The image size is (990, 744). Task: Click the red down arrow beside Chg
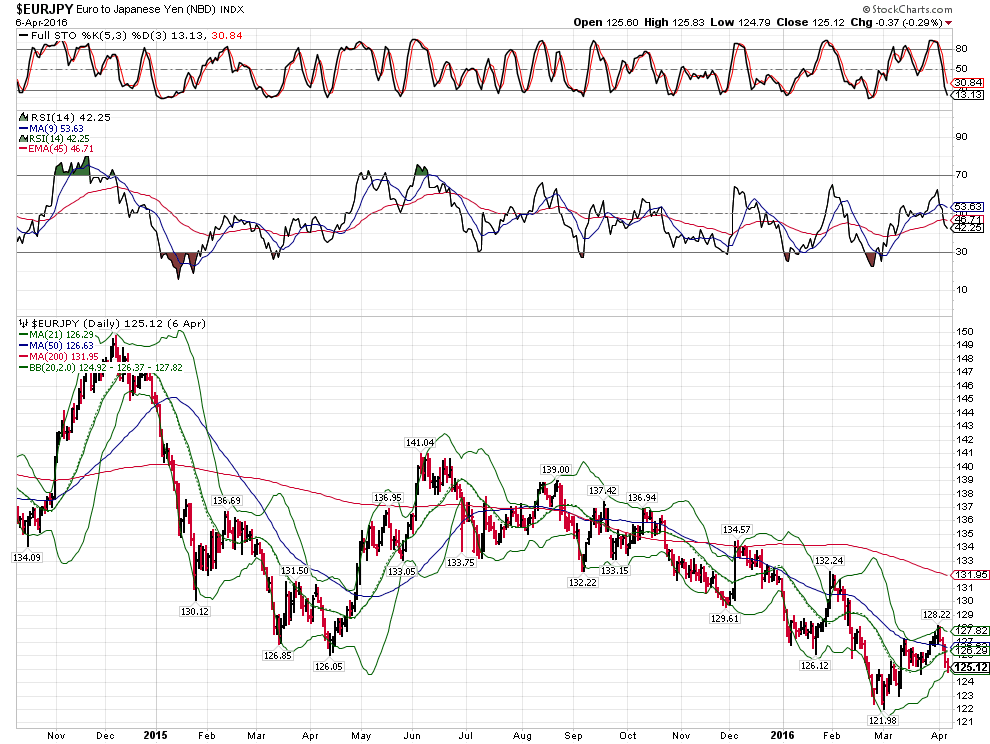coord(948,22)
